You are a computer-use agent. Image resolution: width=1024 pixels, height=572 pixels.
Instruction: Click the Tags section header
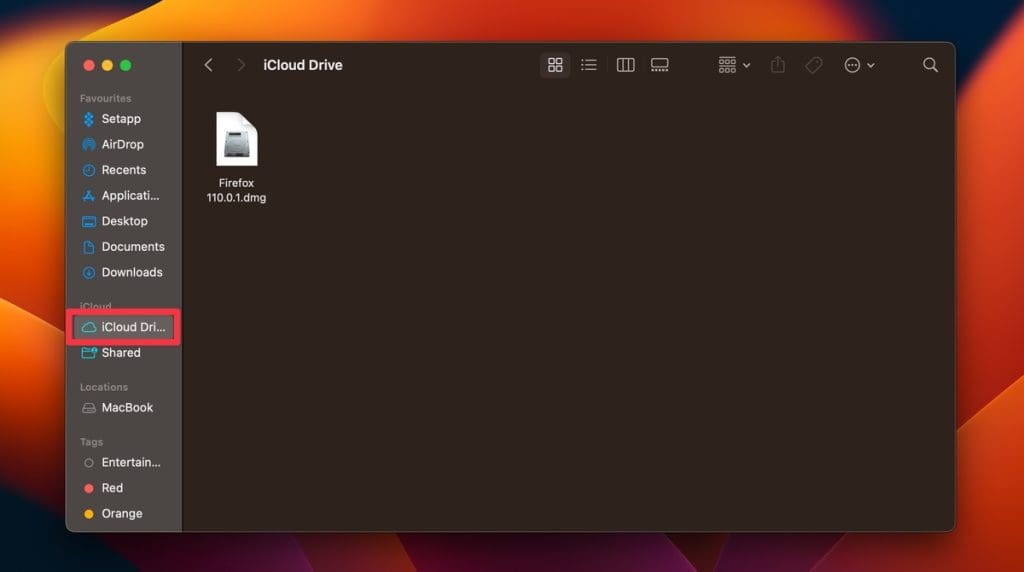pos(91,441)
